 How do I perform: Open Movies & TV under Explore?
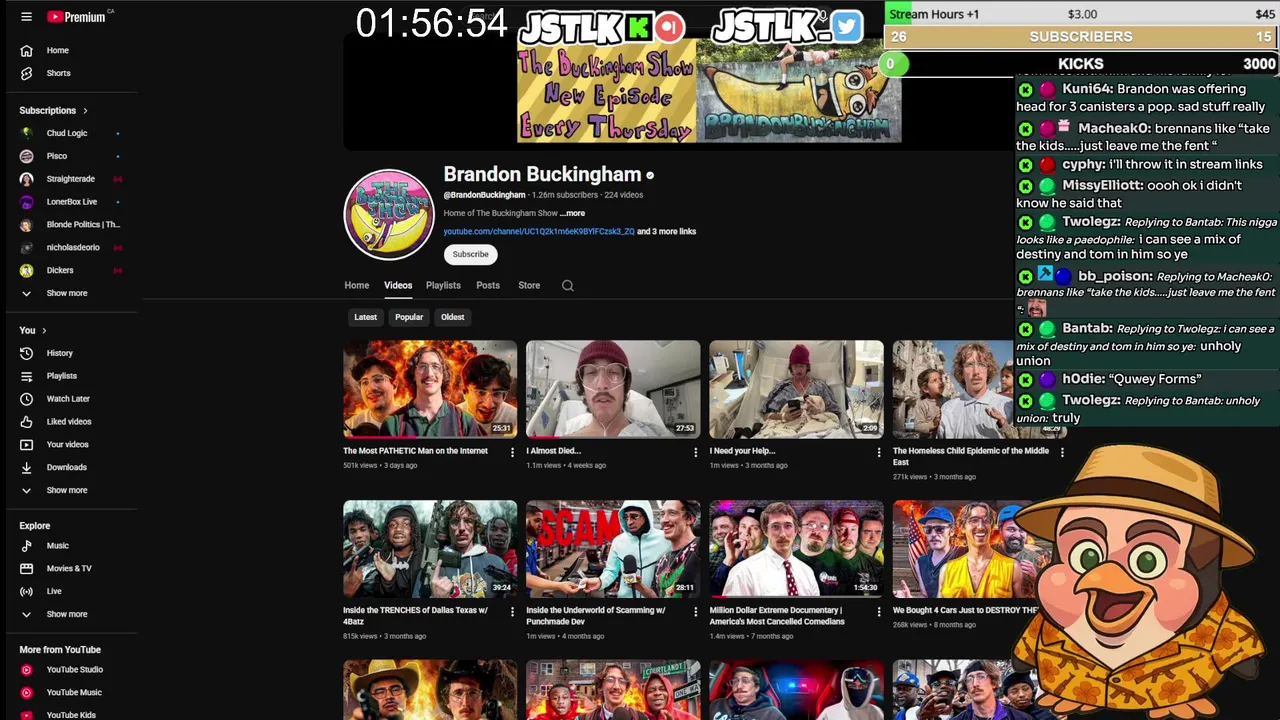69,568
